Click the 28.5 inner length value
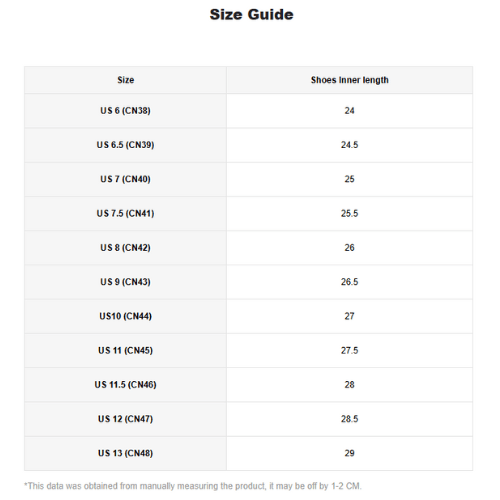The image size is (500, 500). point(349,419)
